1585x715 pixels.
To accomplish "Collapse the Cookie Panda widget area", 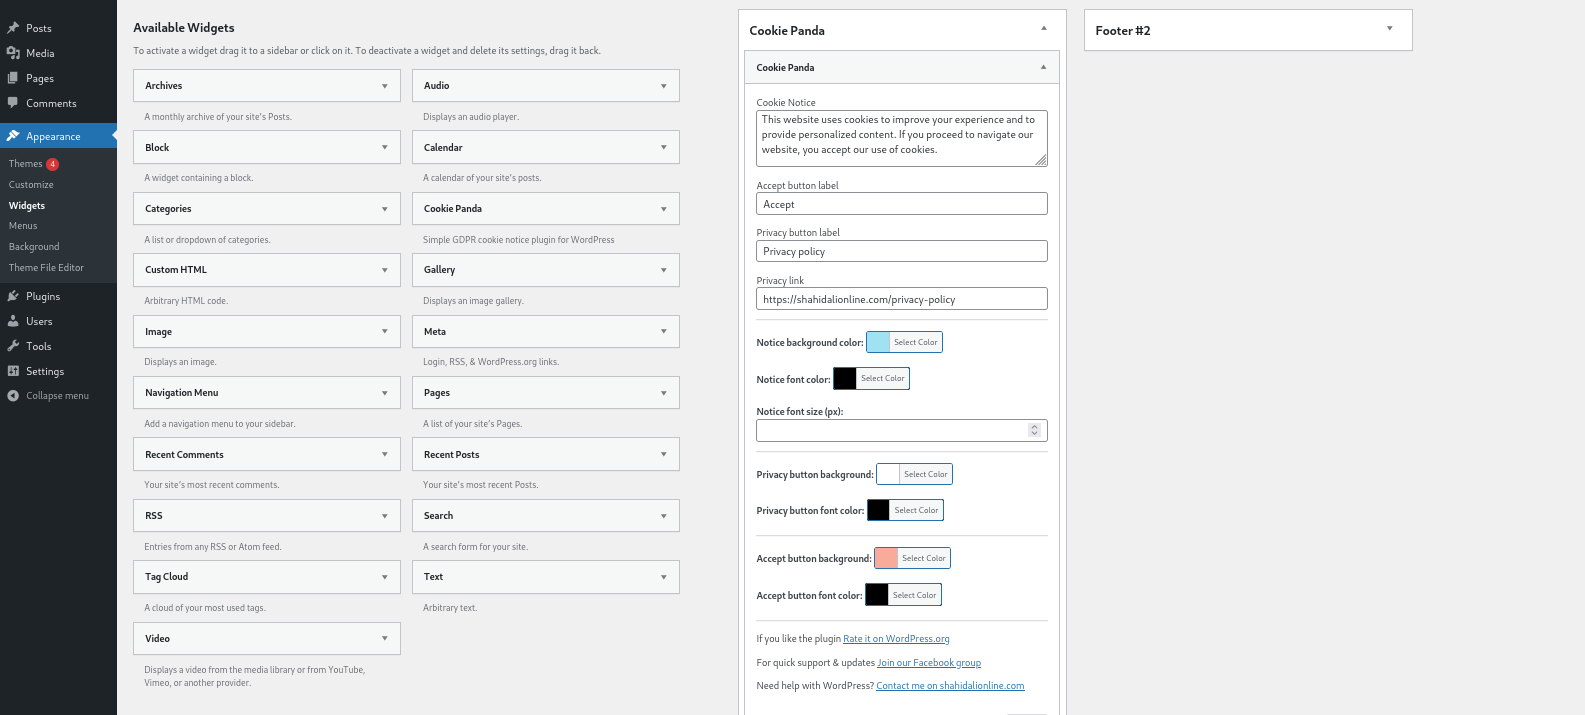I will pos(1043,29).
